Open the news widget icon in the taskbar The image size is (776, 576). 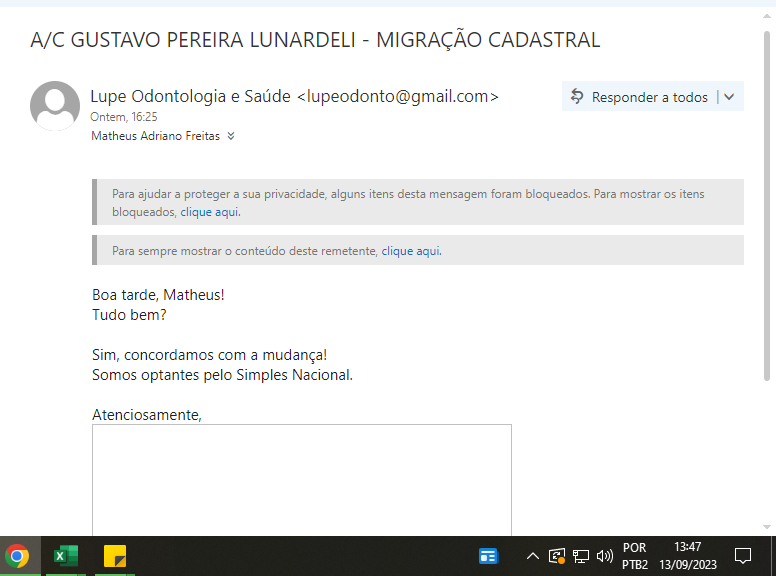tap(488, 556)
